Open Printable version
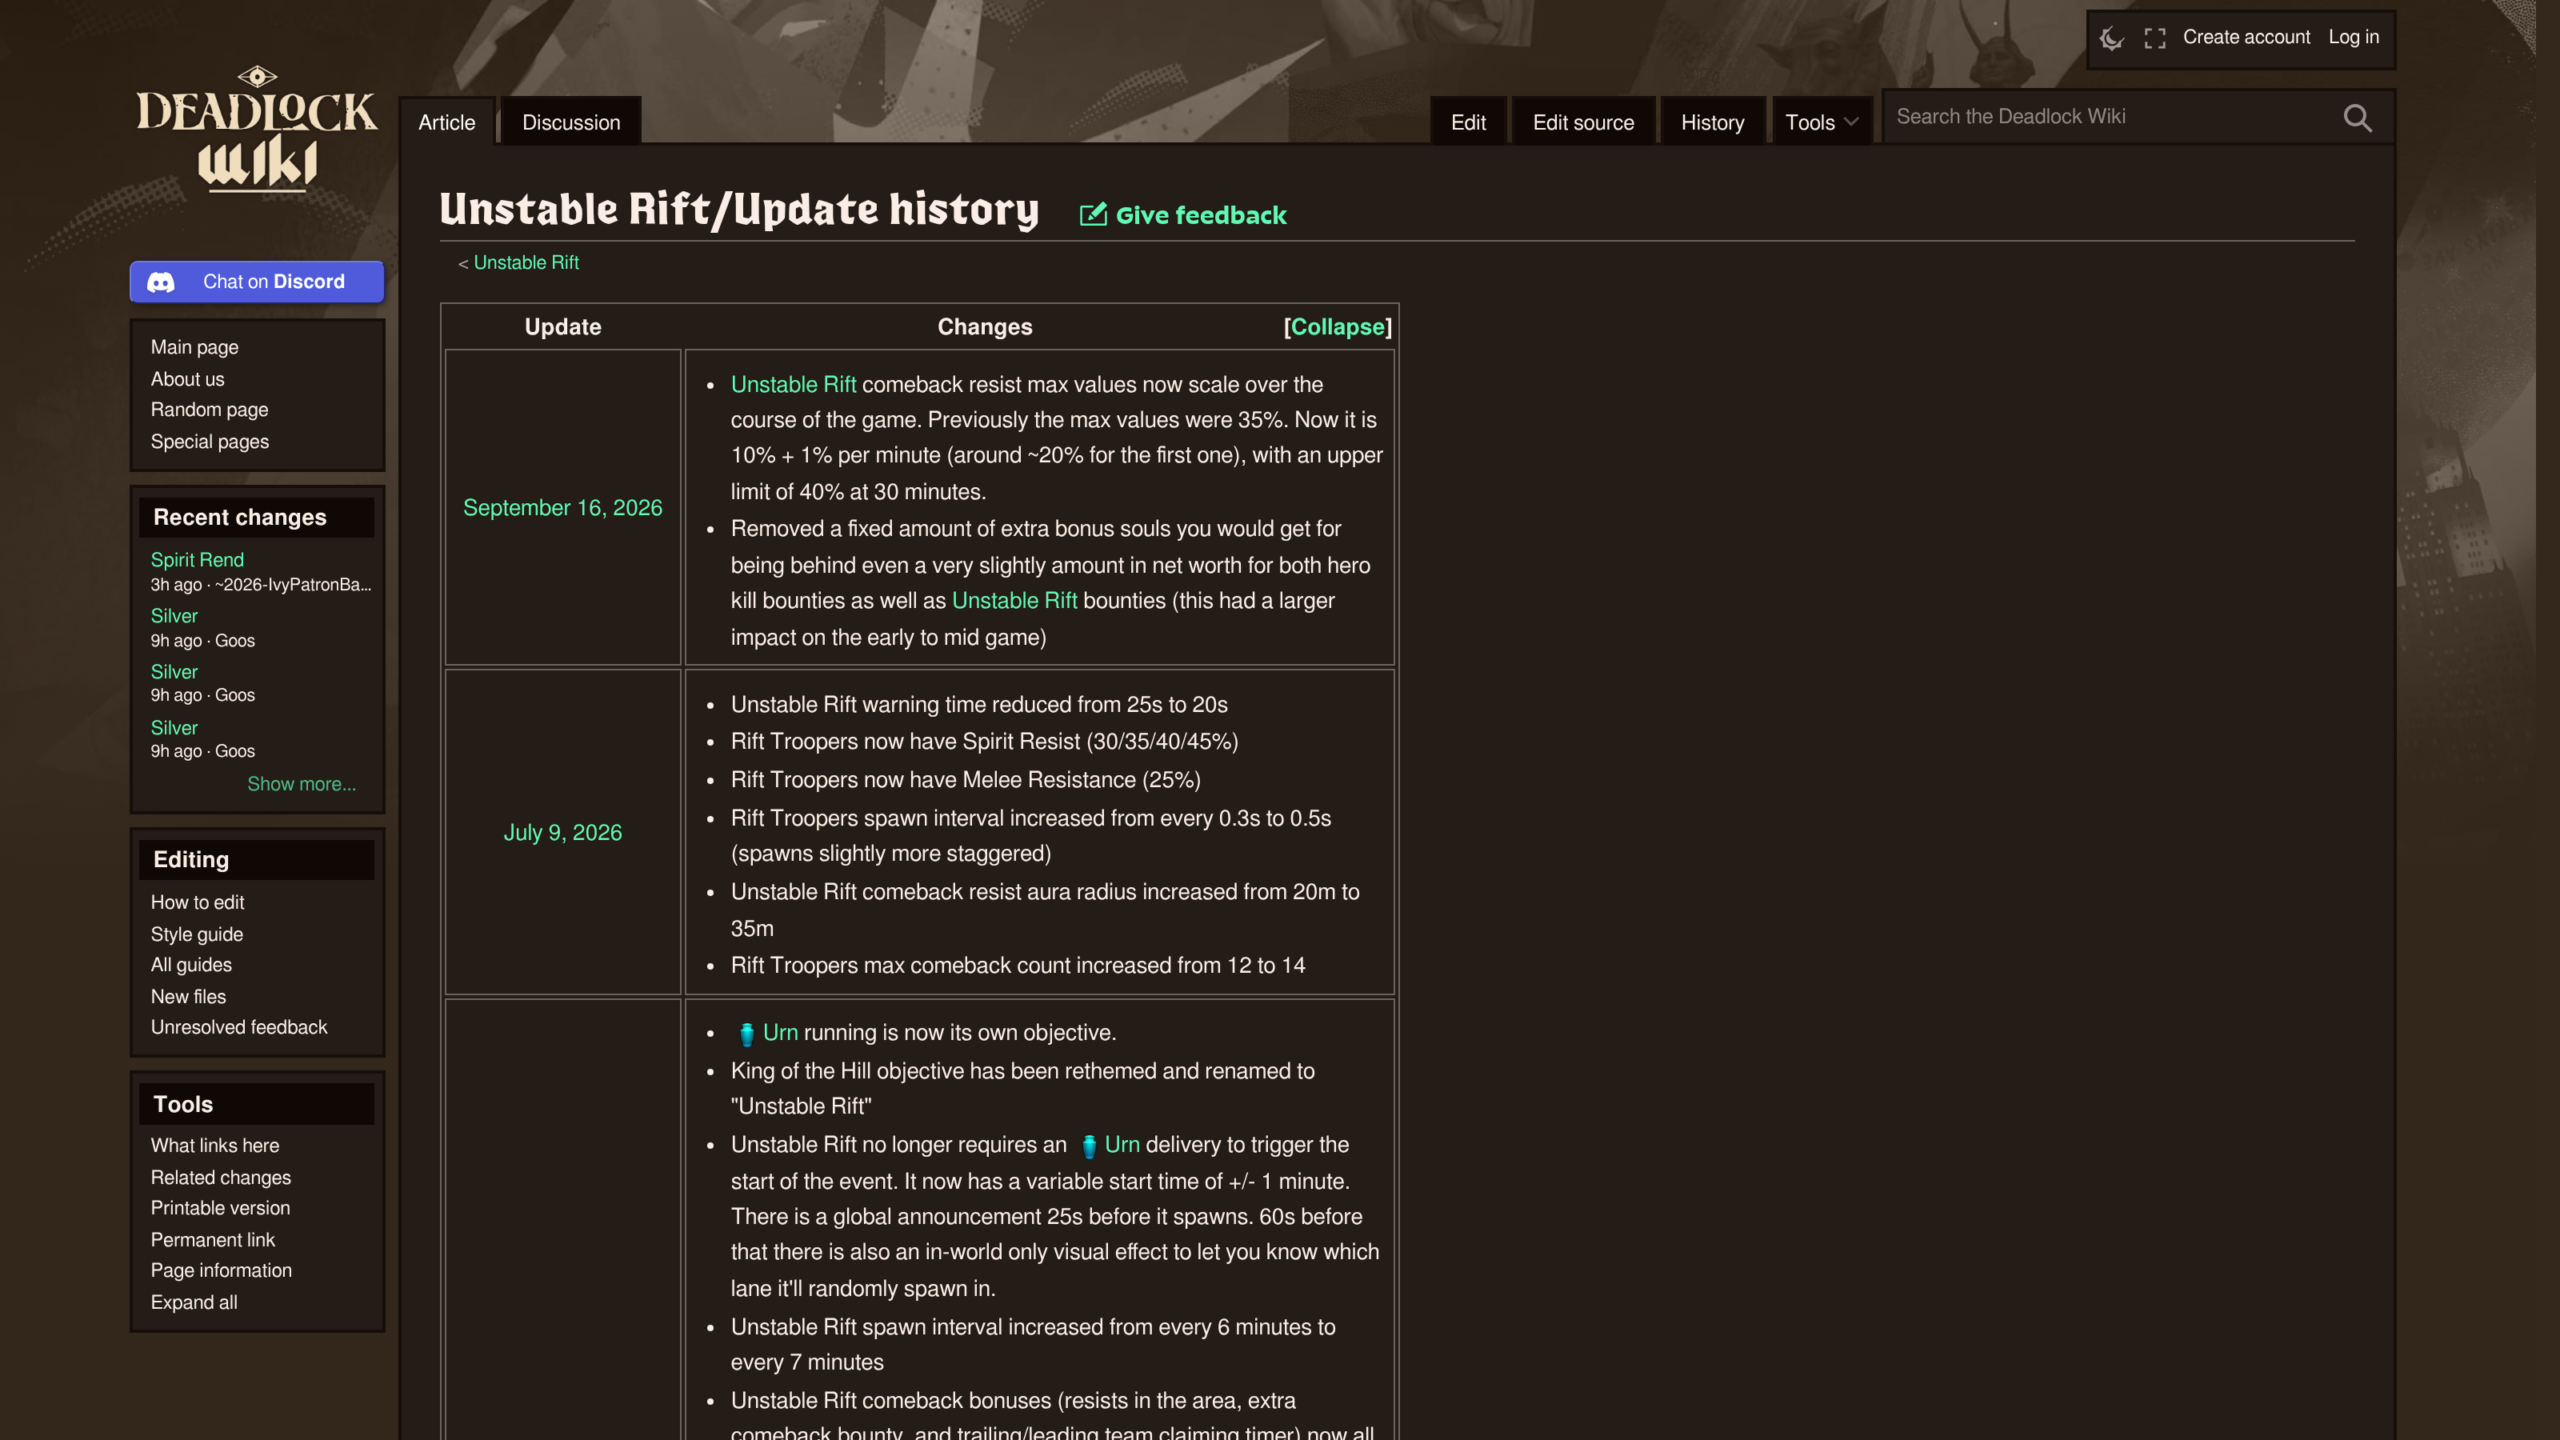Image resolution: width=2560 pixels, height=1440 pixels. [x=220, y=1208]
